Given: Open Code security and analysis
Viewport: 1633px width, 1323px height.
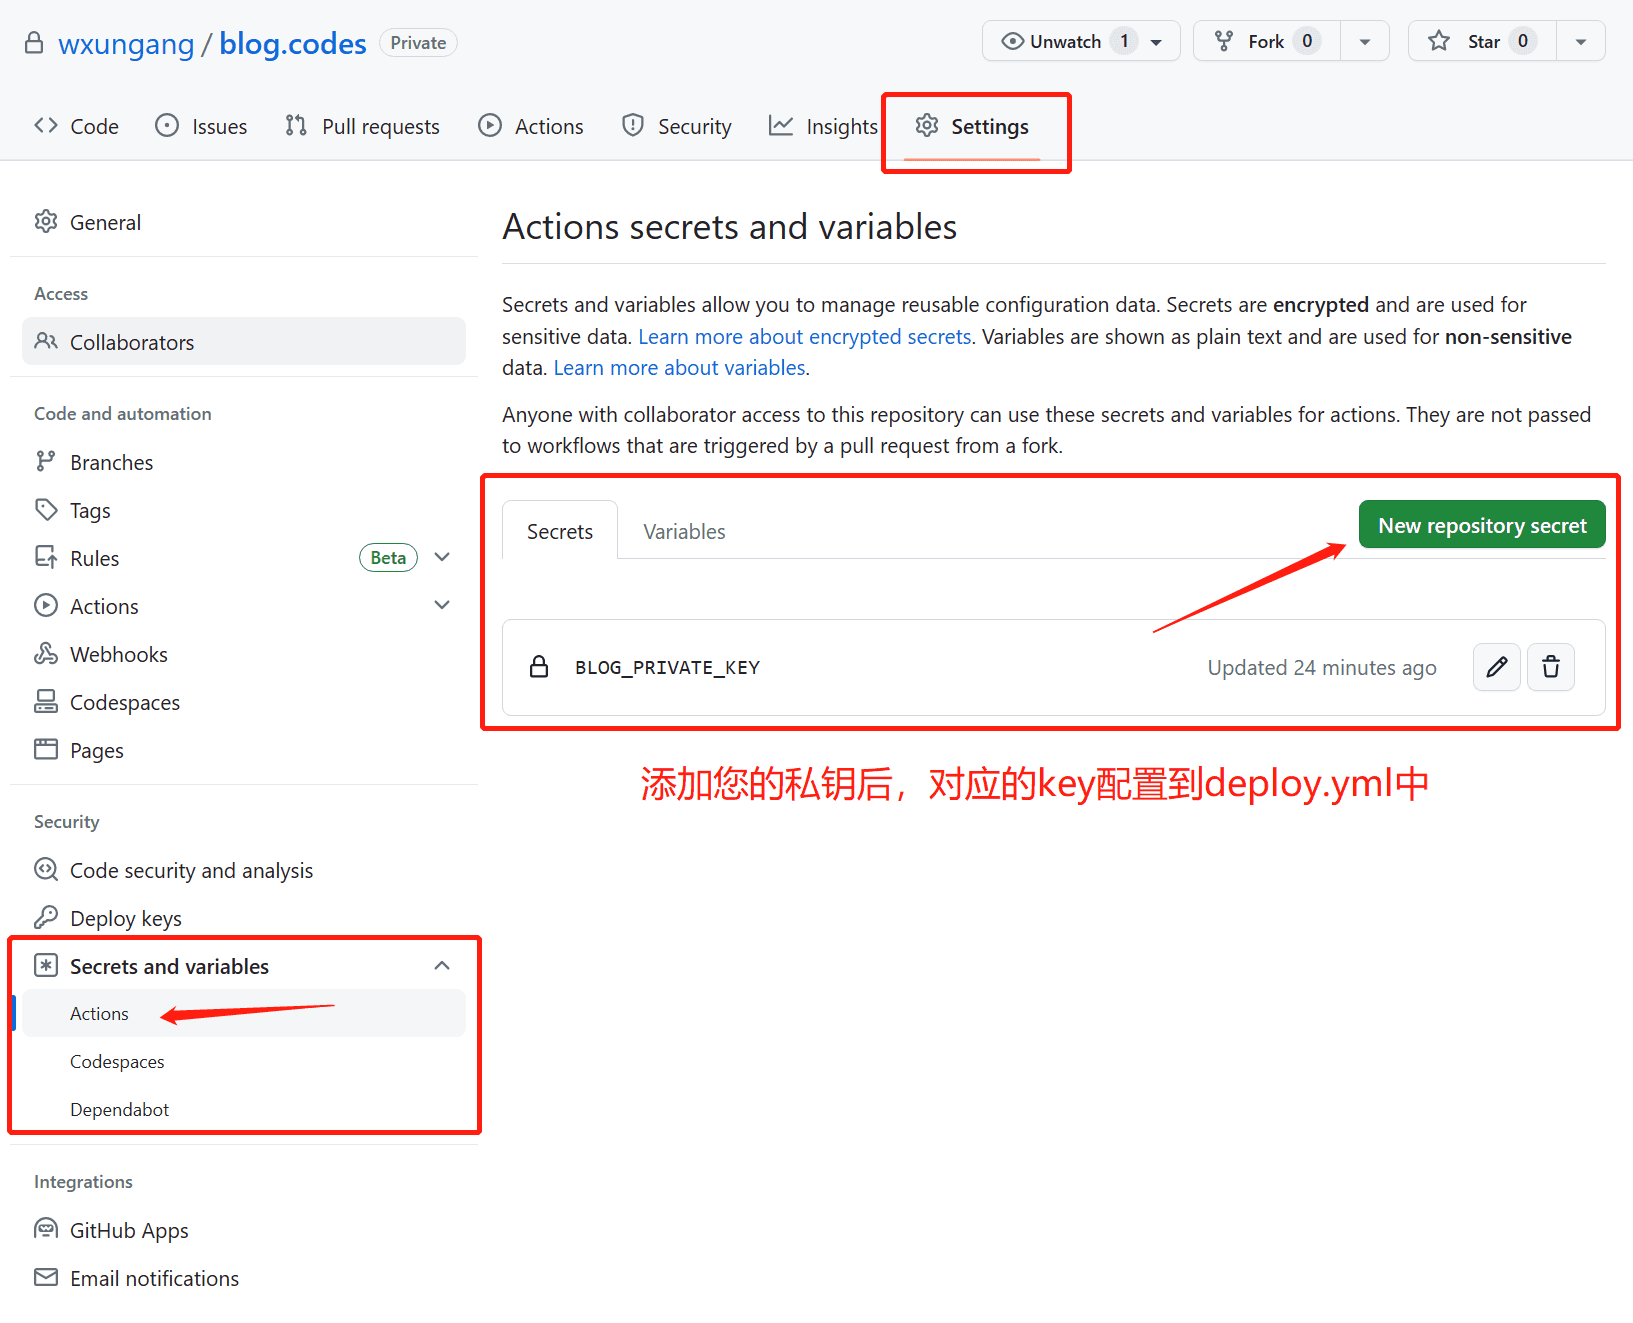Looking at the screenshot, I should pyautogui.click(x=244, y=870).
